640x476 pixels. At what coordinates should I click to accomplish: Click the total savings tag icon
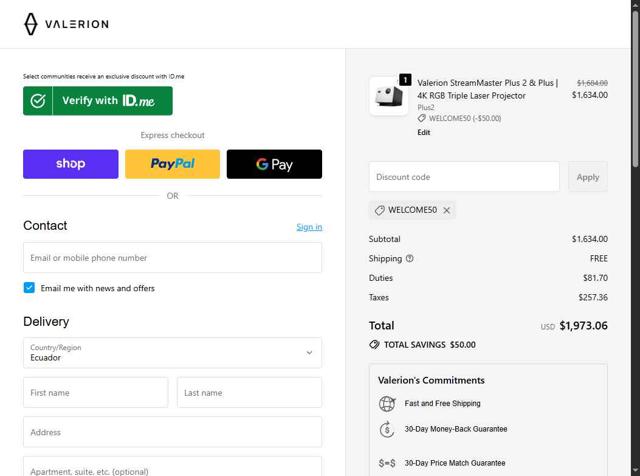click(374, 345)
